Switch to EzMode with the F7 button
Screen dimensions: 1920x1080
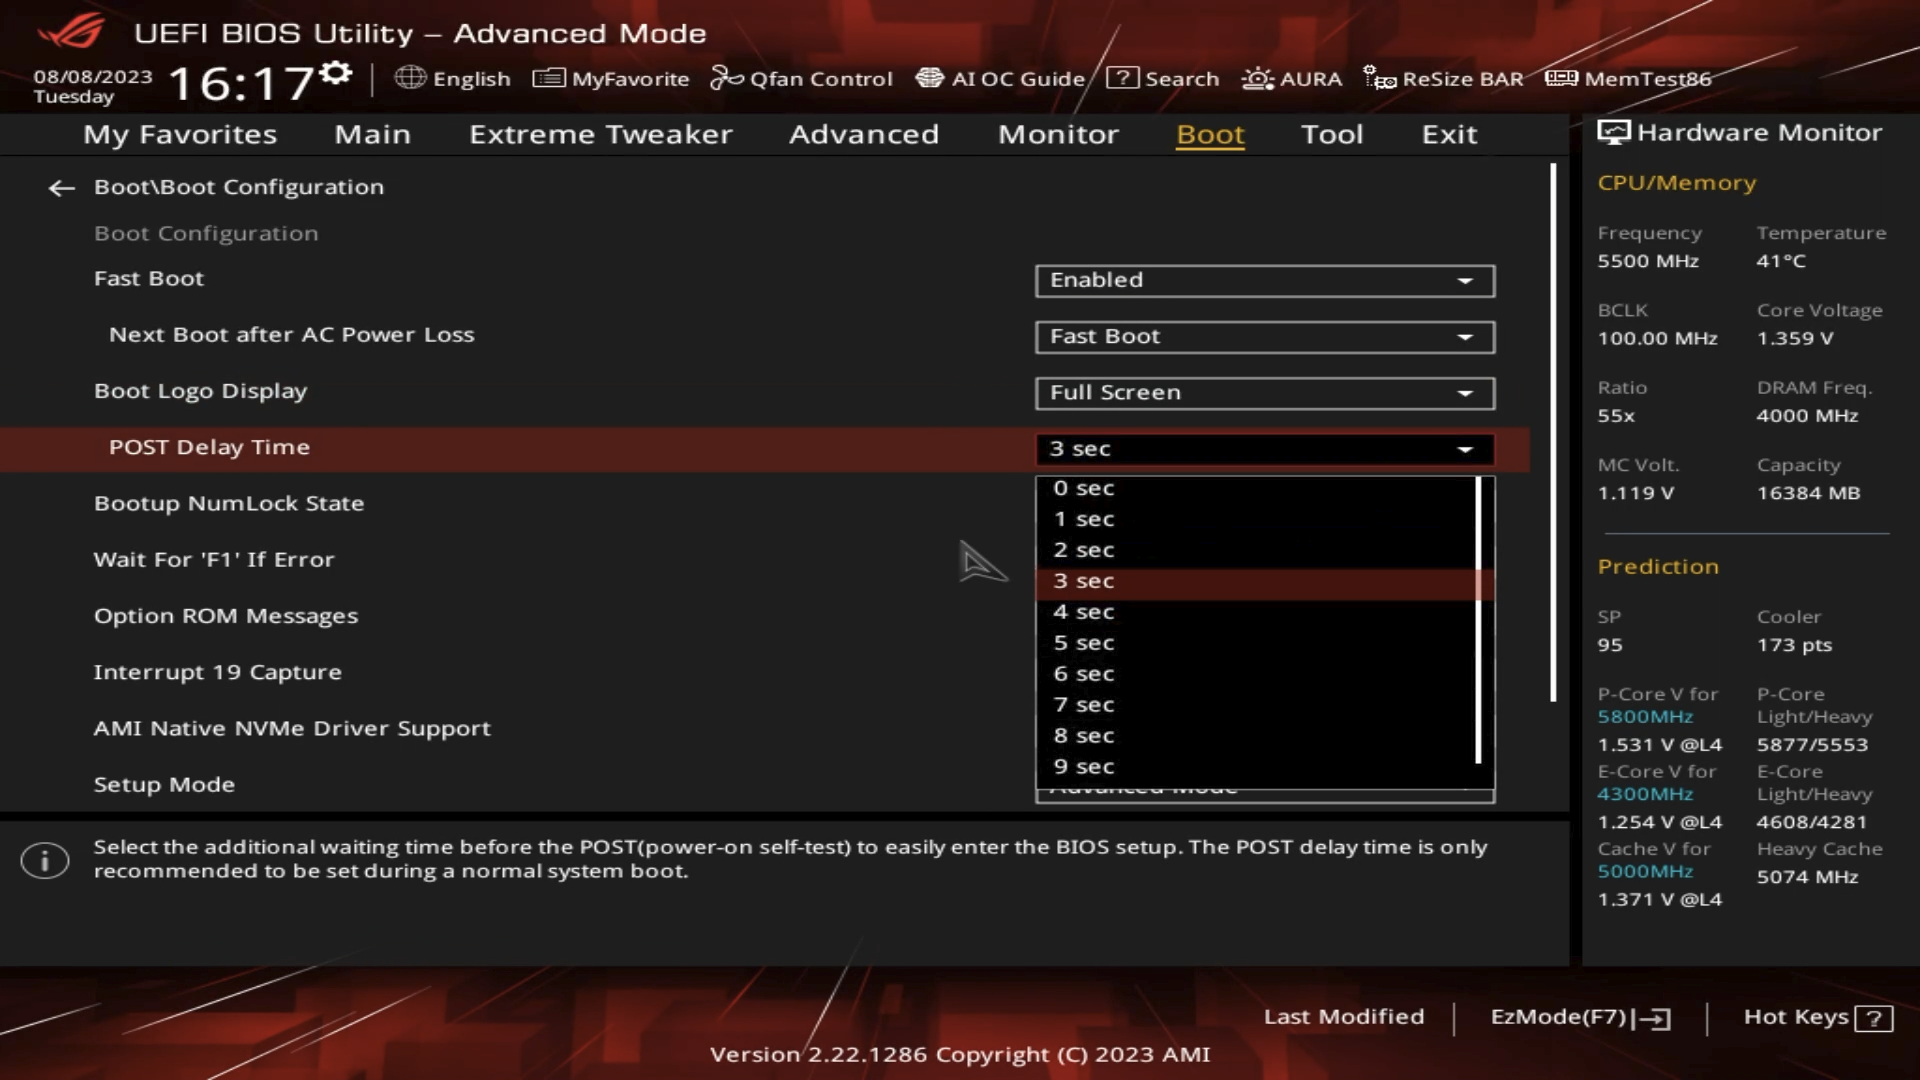pyautogui.click(x=1577, y=1017)
